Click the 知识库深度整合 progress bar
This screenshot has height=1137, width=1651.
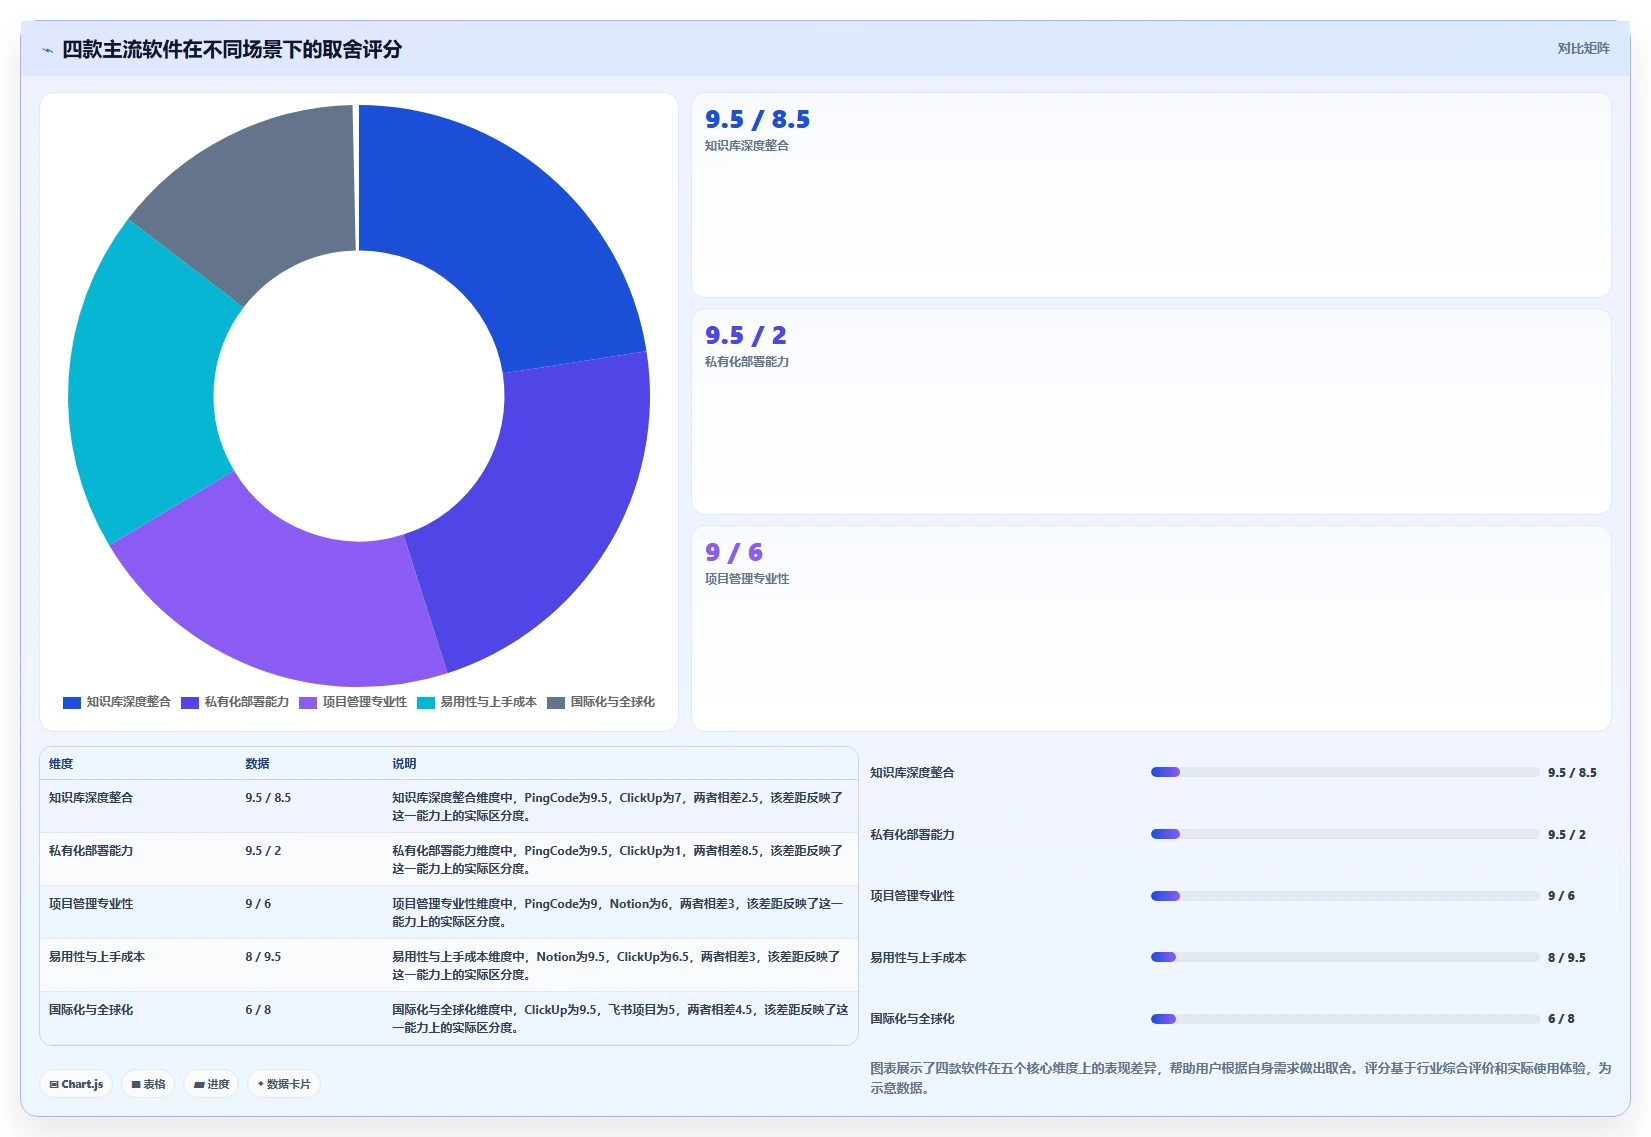(x=1345, y=772)
